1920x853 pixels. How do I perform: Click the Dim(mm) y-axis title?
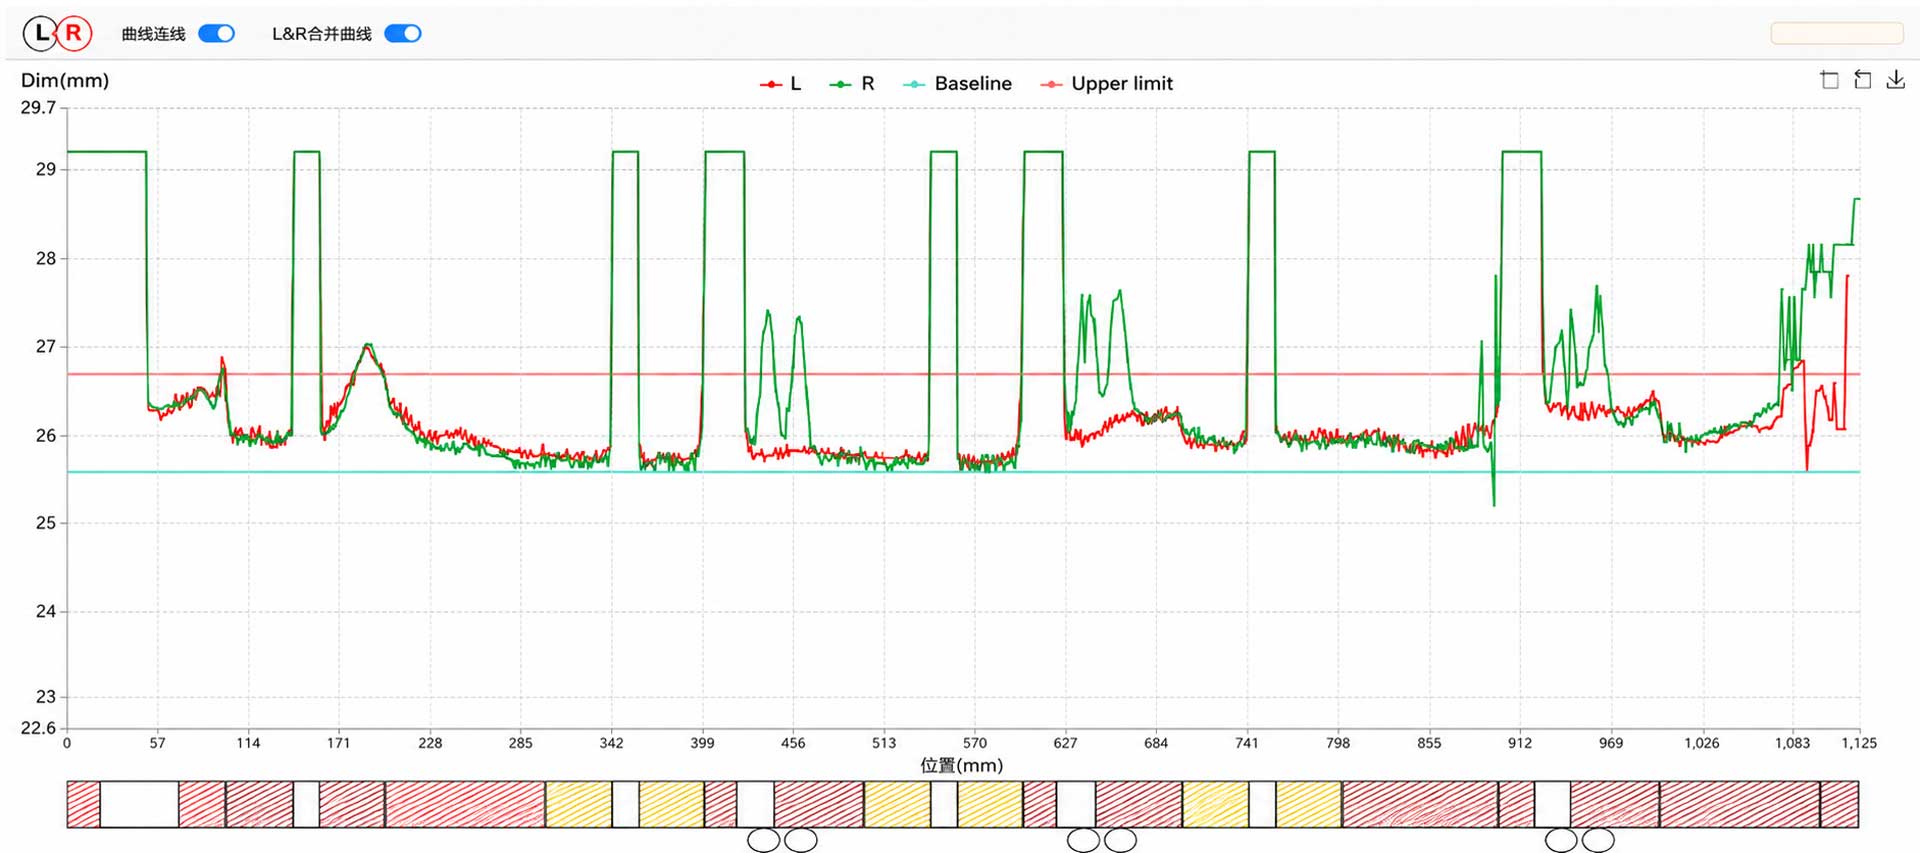[65, 81]
